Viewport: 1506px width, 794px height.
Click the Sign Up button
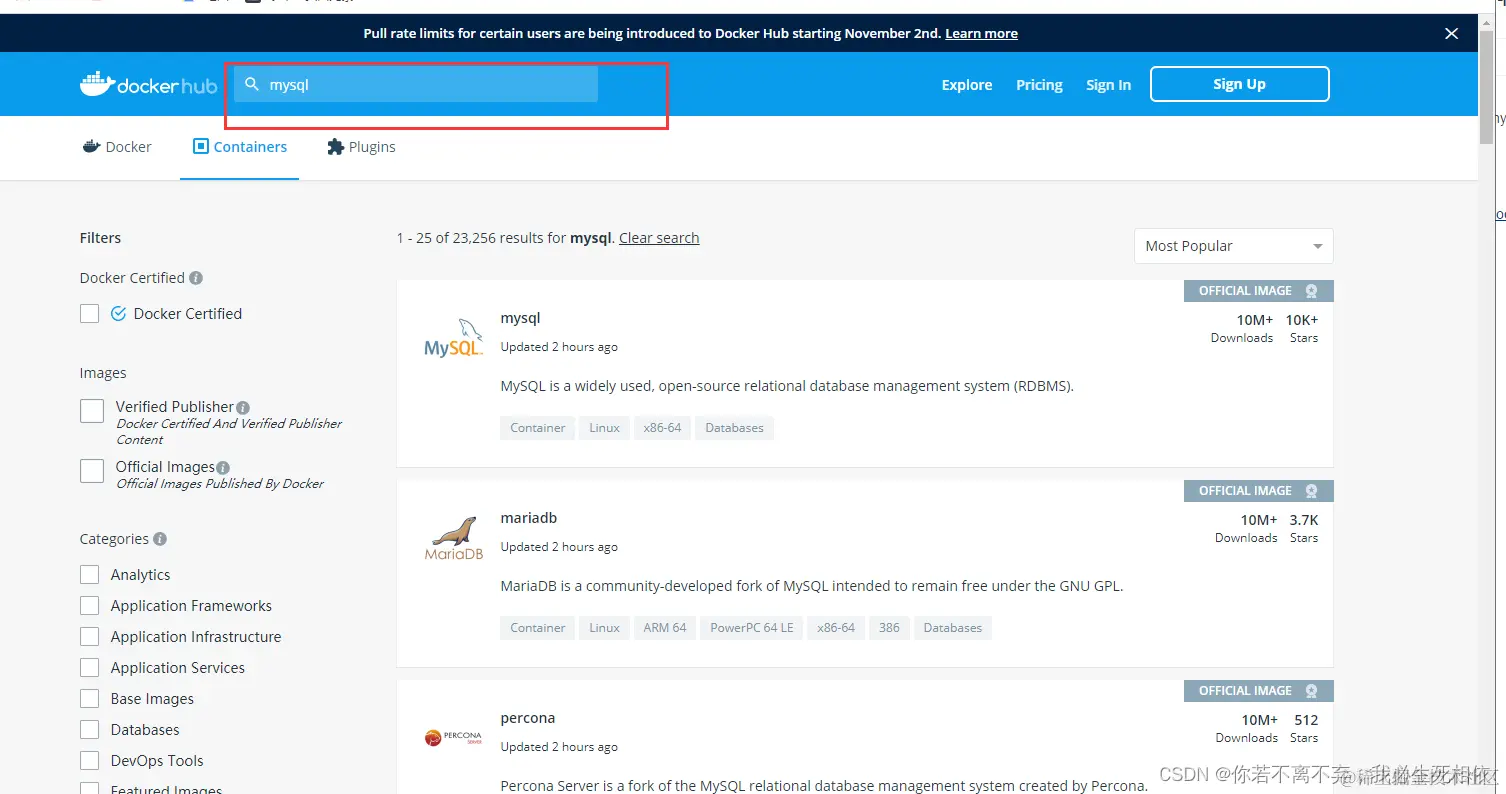[1239, 84]
